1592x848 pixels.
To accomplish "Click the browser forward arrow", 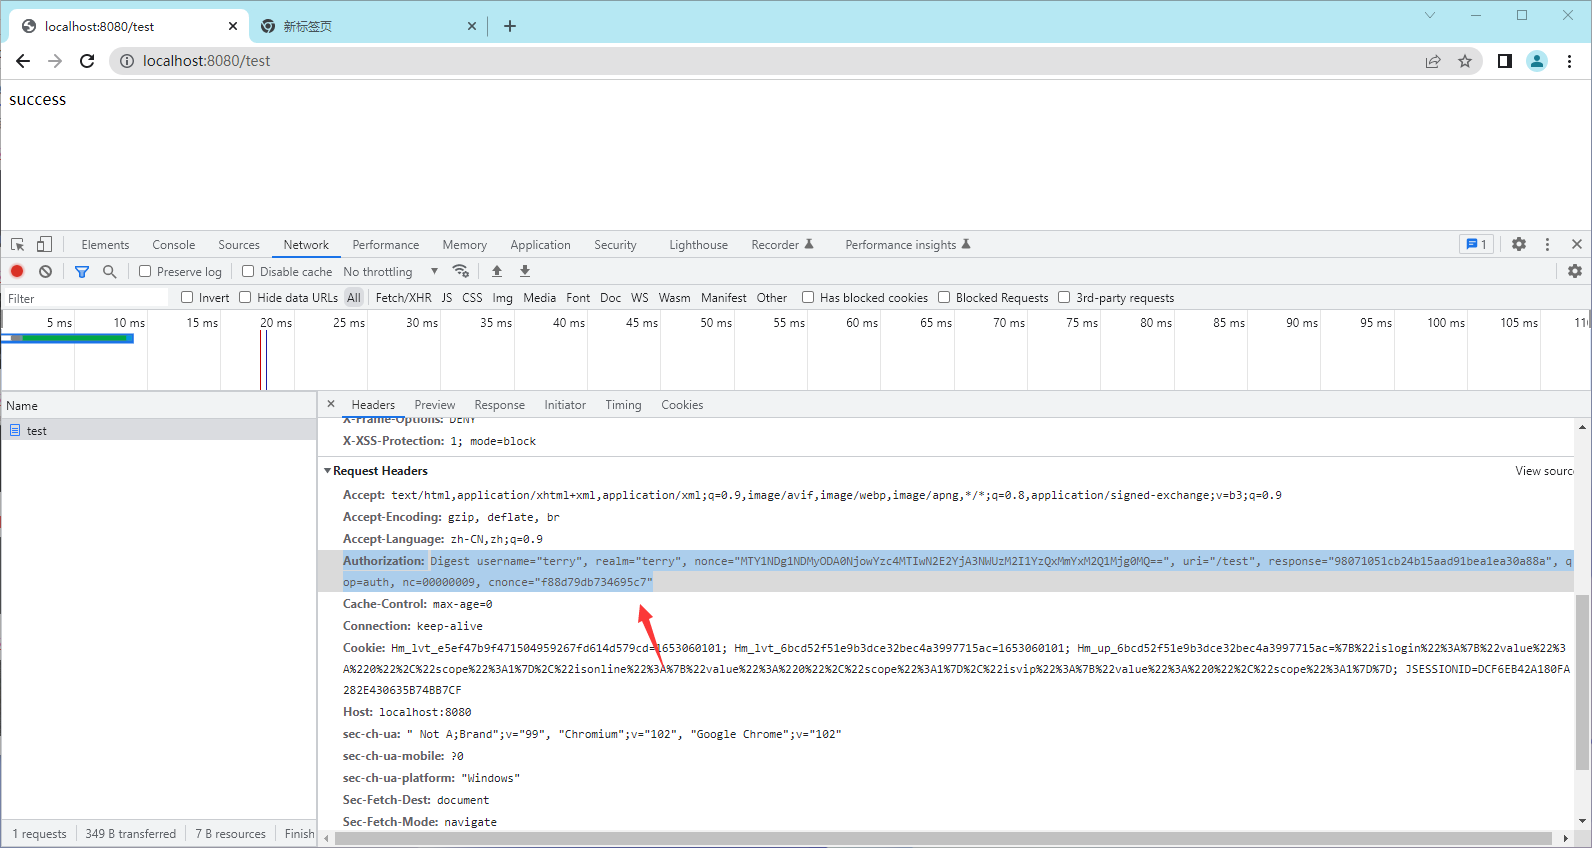I will tap(55, 61).
